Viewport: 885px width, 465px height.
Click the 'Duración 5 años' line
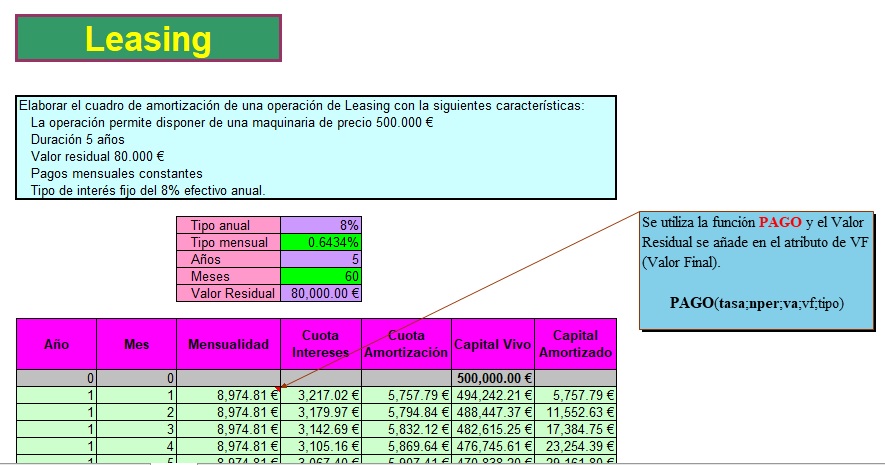tap(78, 139)
